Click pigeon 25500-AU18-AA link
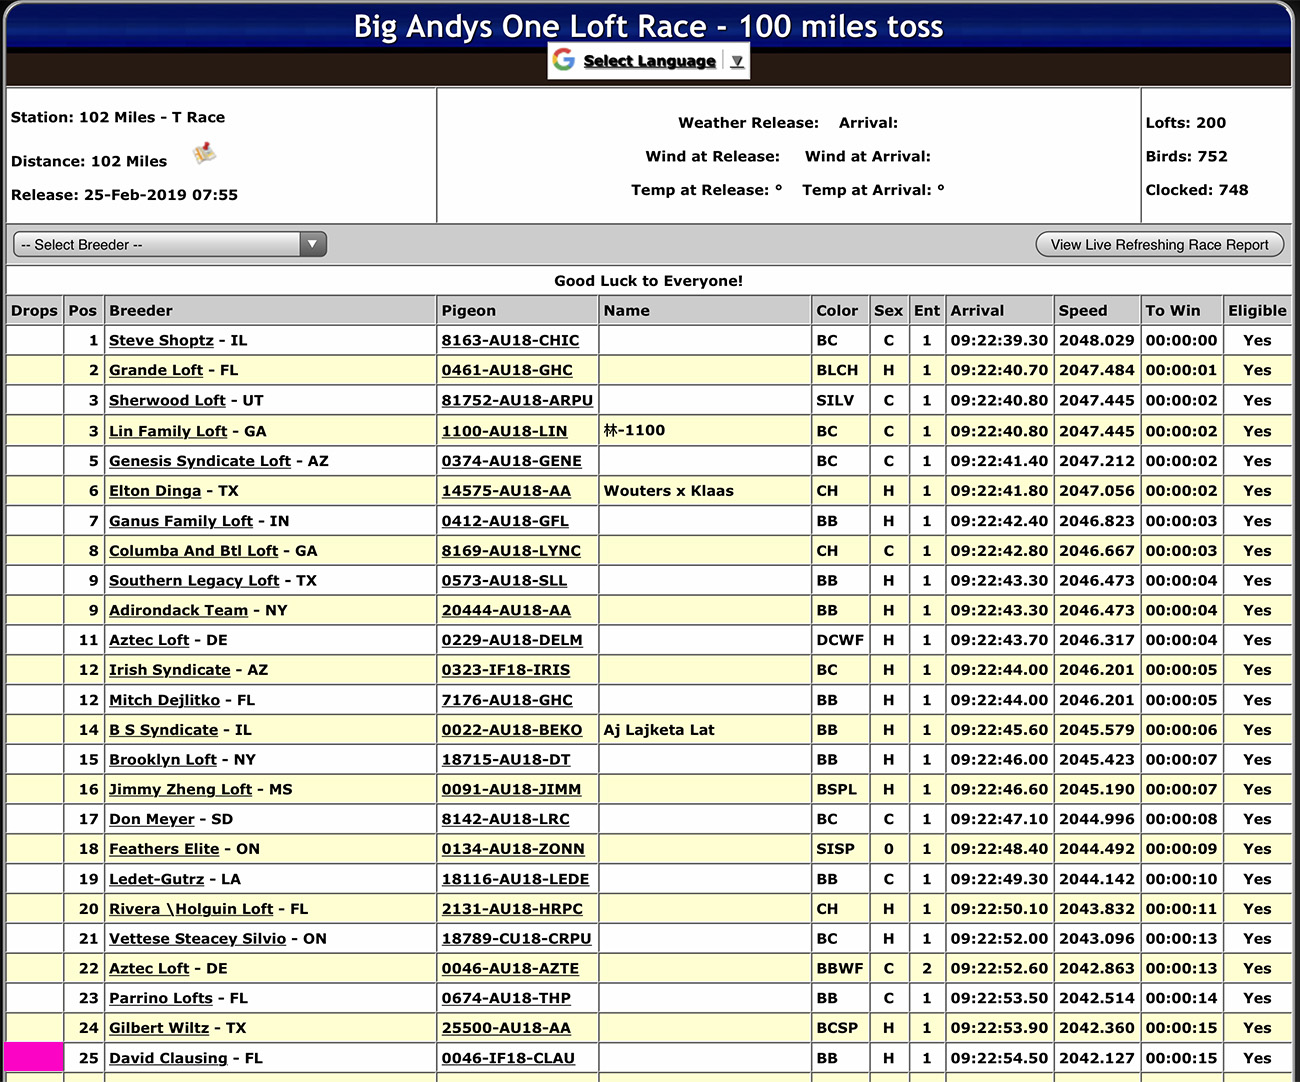Viewport: 1300px width, 1082px height. pos(506,1028)
